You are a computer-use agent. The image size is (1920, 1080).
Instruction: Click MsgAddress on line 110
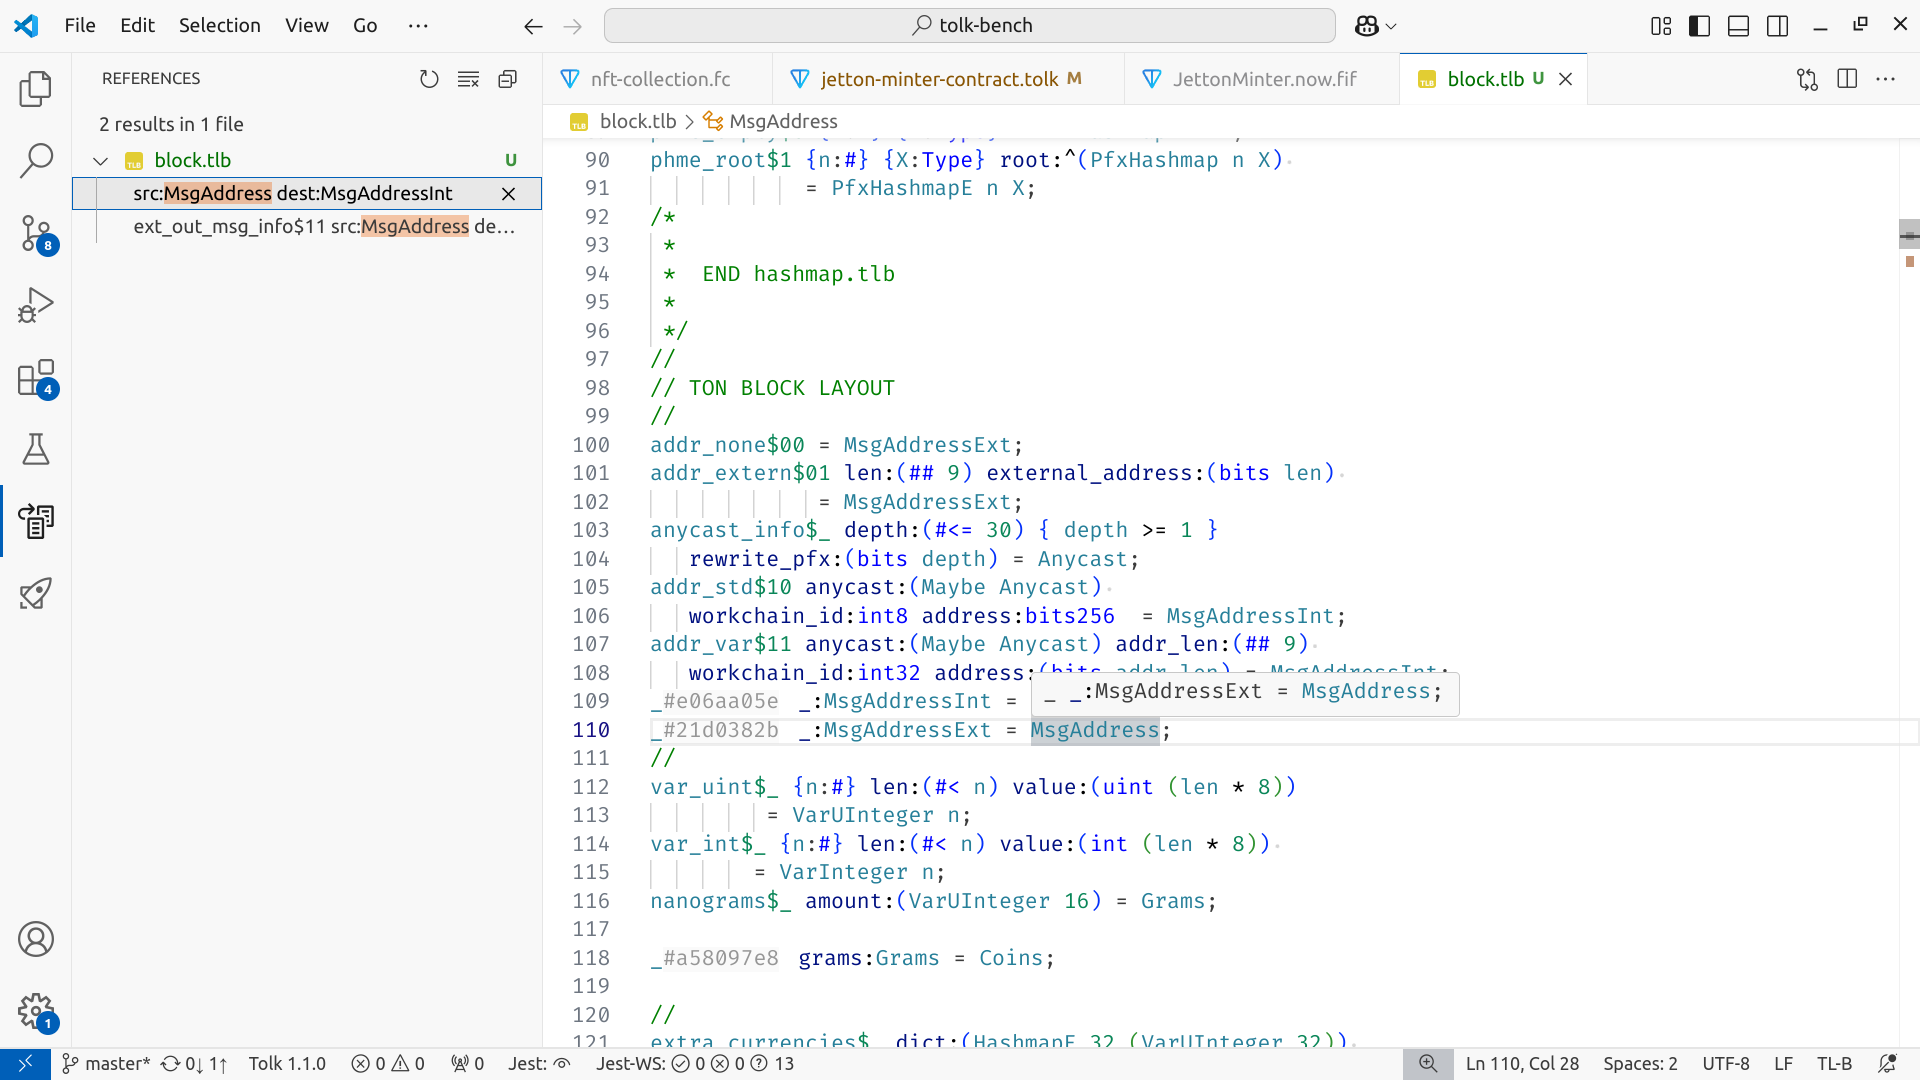coord(1094,731)
